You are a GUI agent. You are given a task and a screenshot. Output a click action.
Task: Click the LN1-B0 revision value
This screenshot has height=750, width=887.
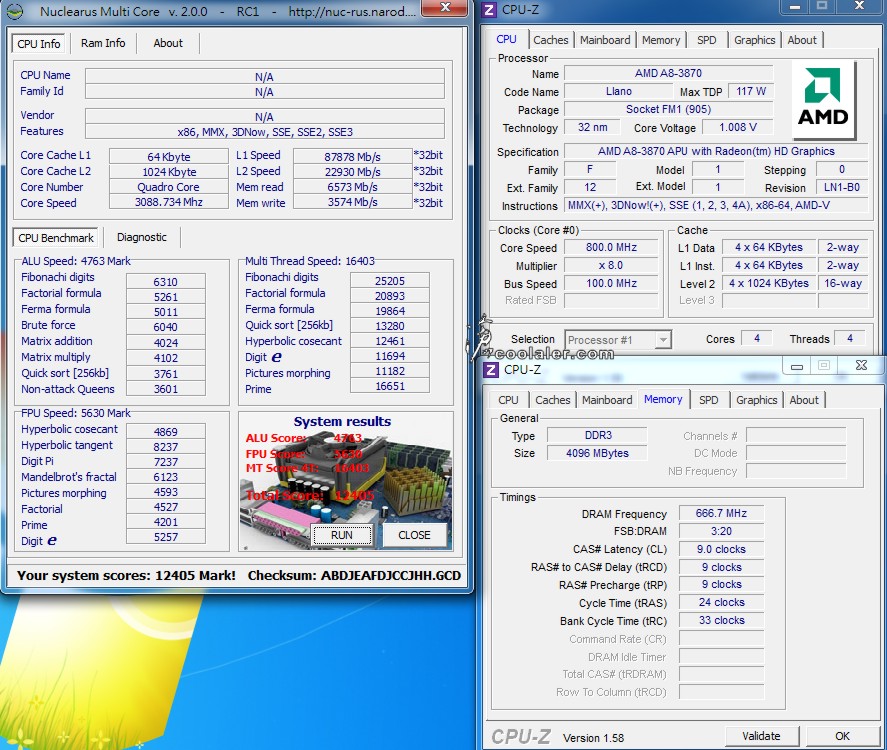tap(842, 188)
